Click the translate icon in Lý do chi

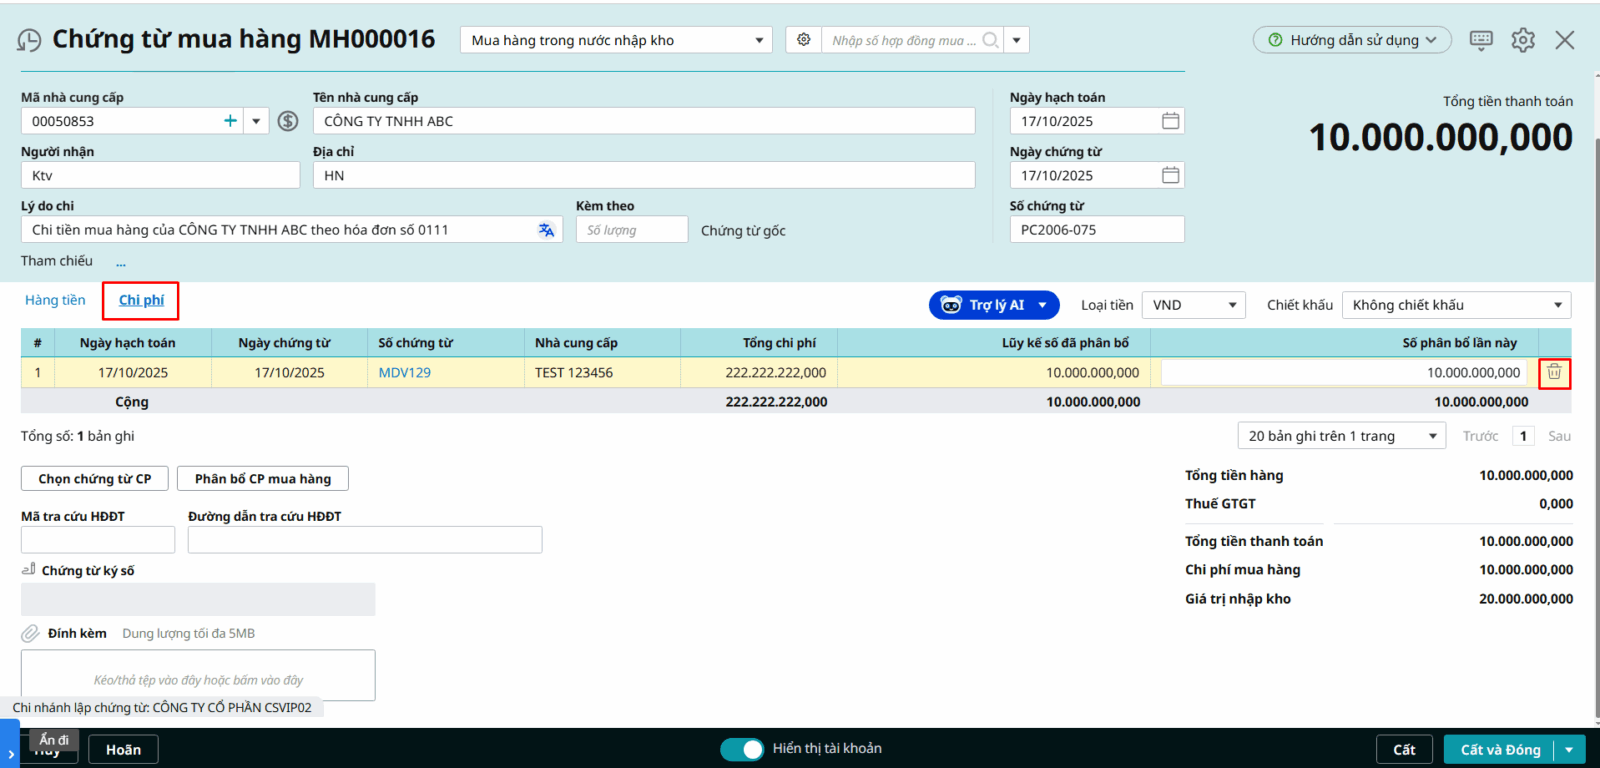pos(546,230)
